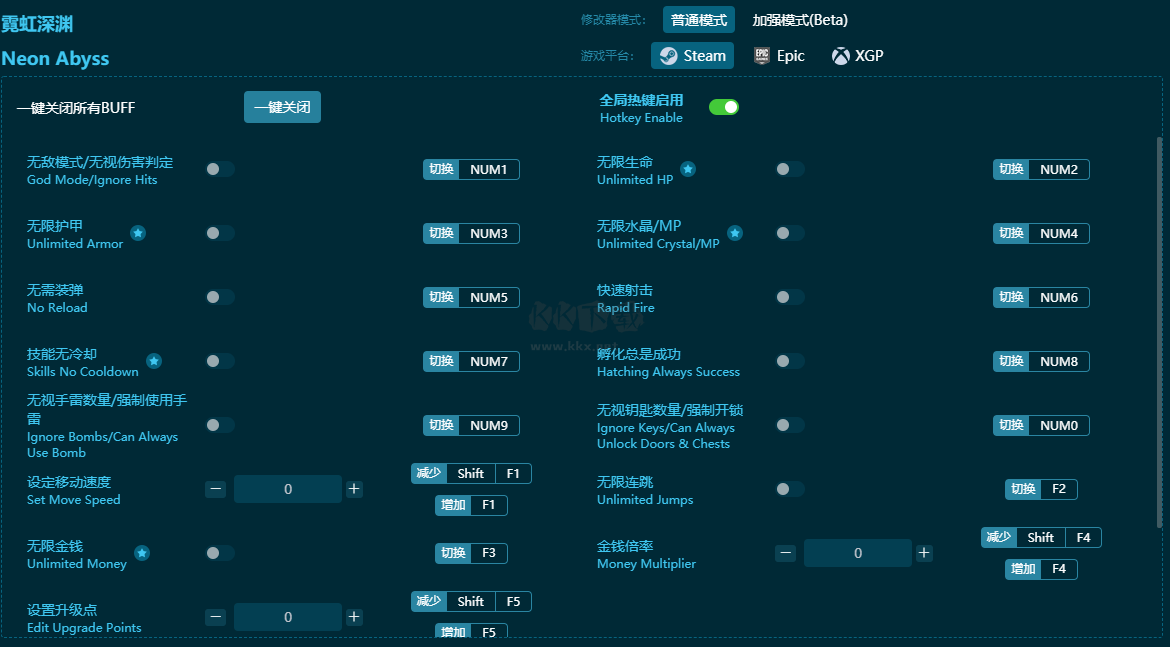Viewport: 1170px width, 647px height.
Task: Enable Skills No Cooldown toggle
Action: click(220, 361)
